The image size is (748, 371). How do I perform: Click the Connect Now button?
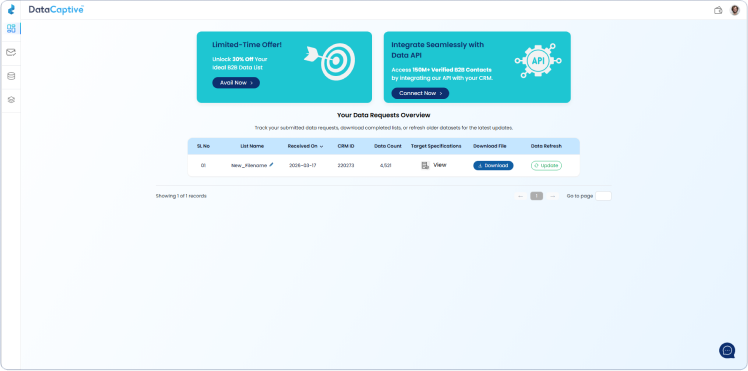click(420, 93)
